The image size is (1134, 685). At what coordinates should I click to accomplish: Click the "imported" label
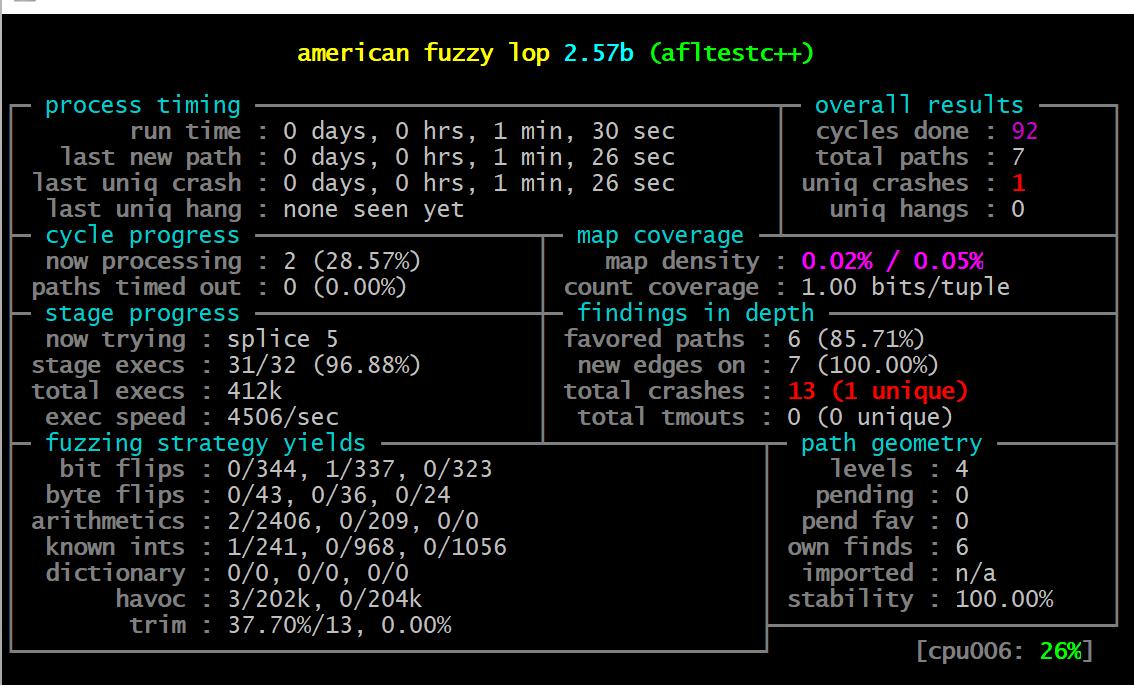tap(857, 574)
